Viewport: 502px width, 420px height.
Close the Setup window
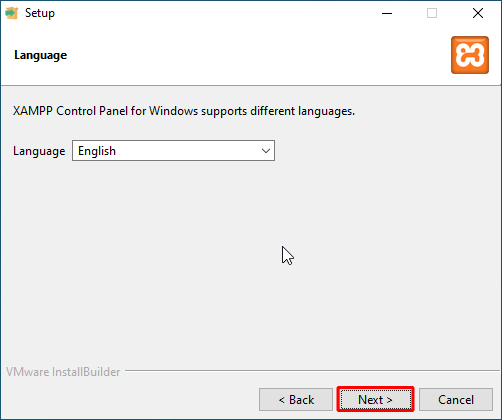(x=478, y=13)
